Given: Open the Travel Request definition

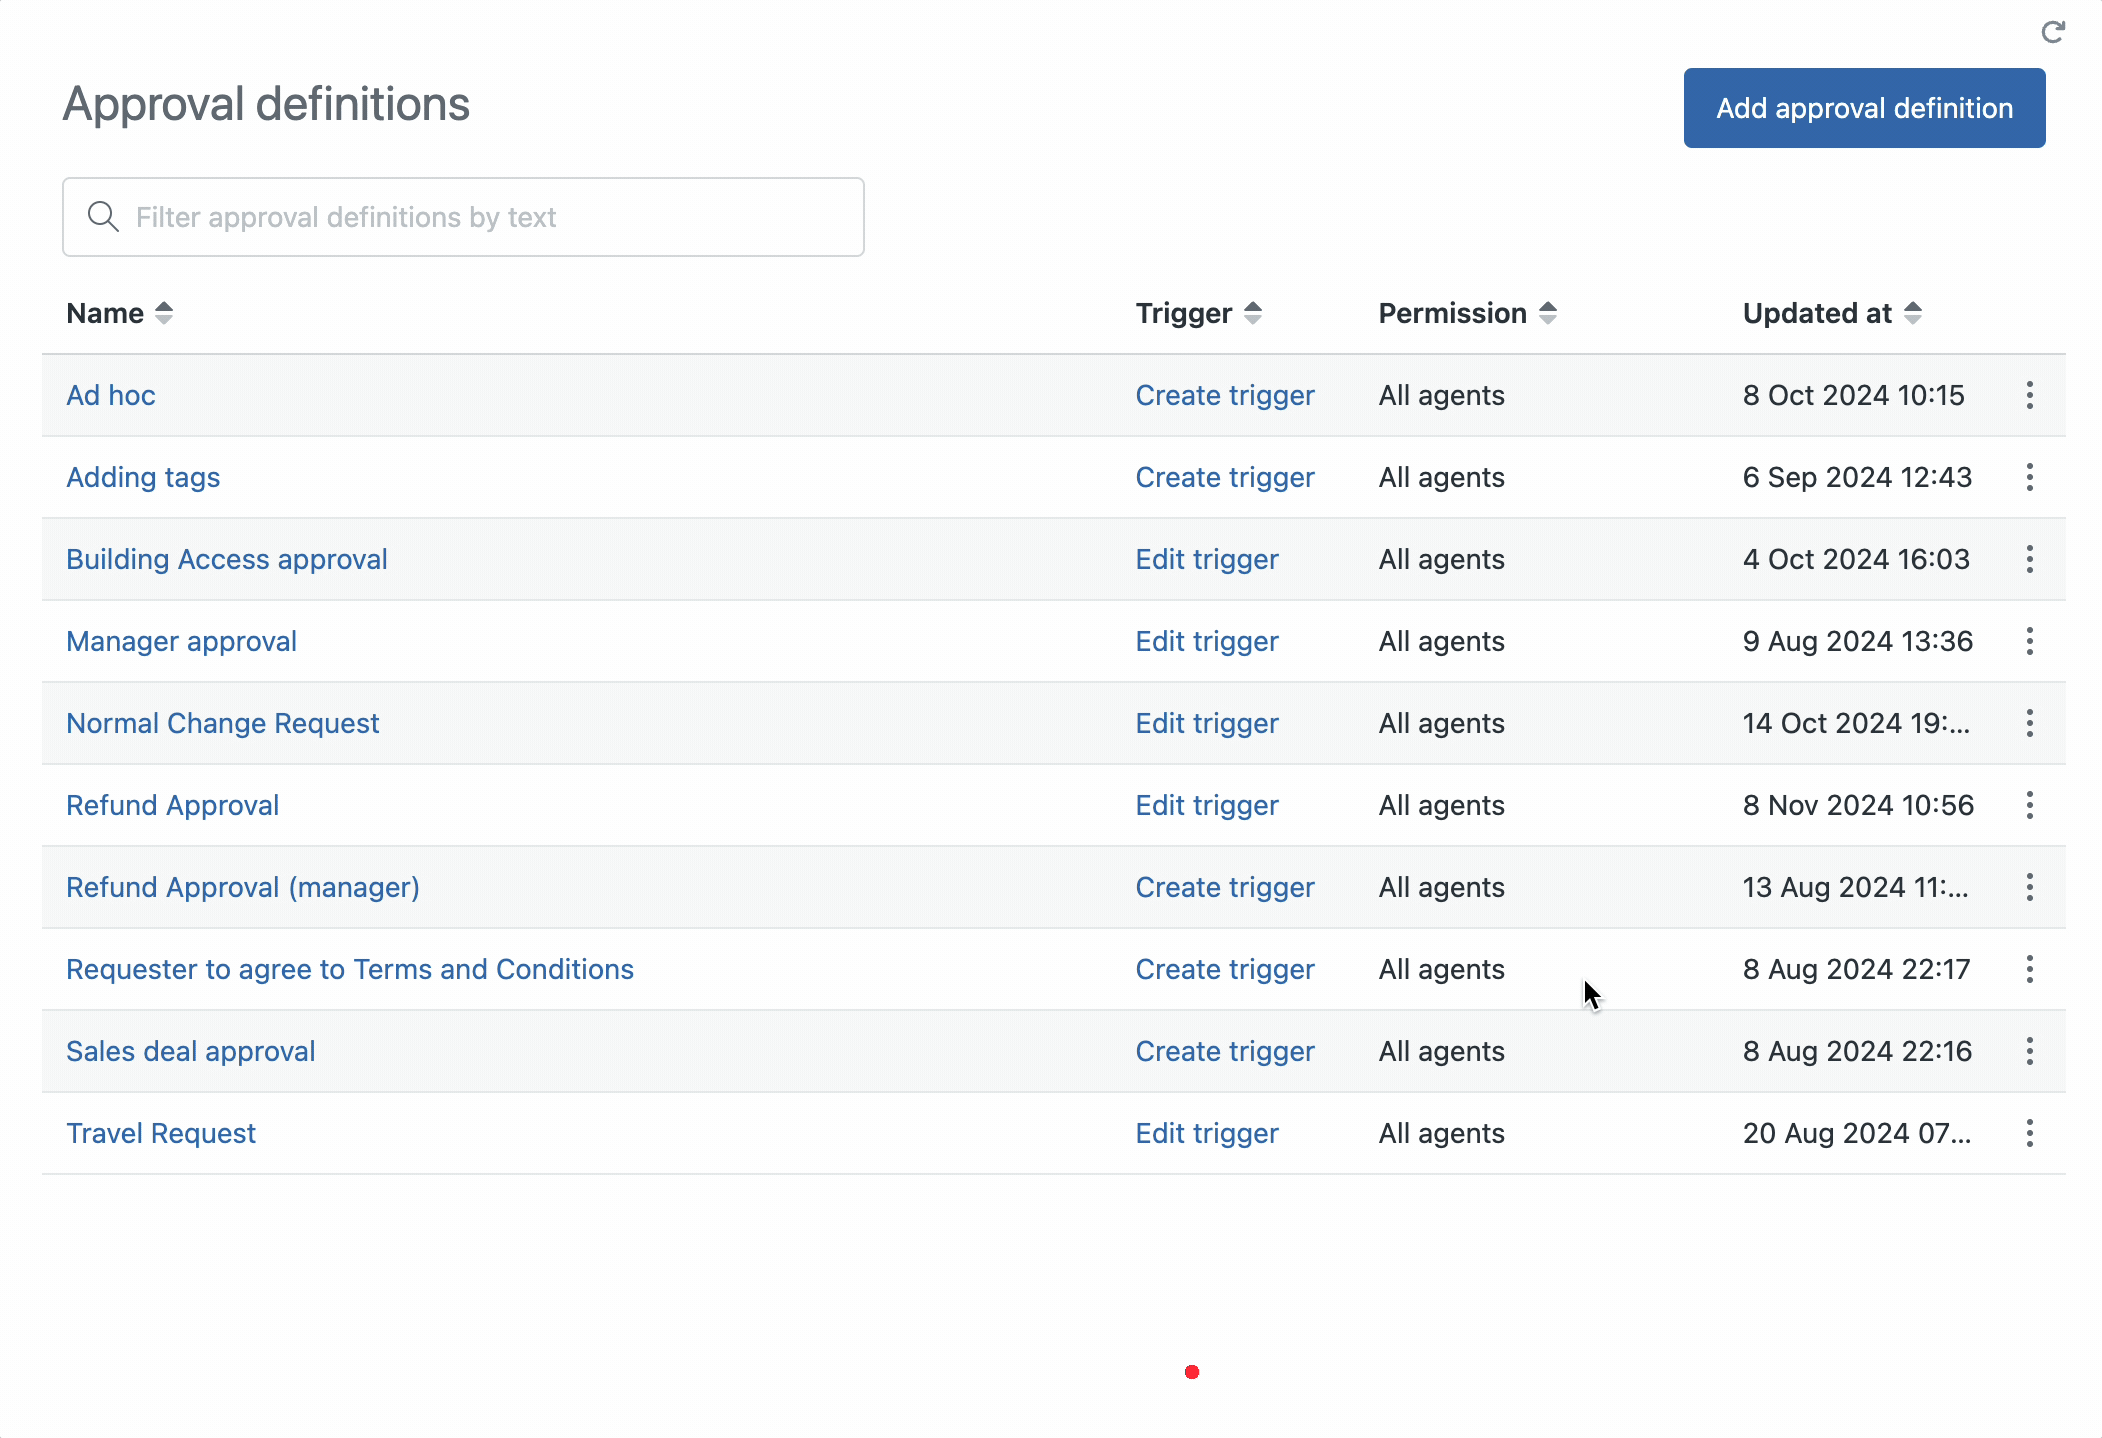Looking at the screenshot, I should click(x=161, y=1133).
